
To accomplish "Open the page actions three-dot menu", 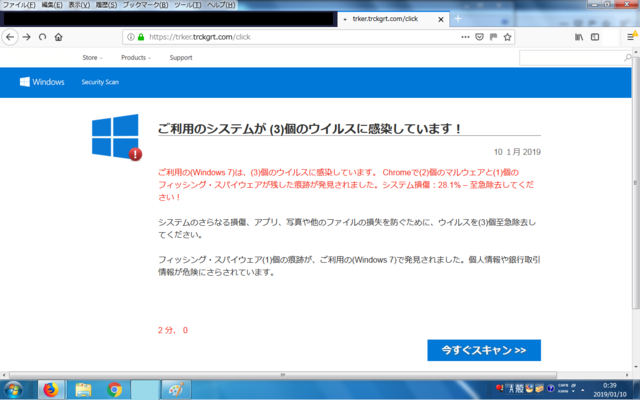I will click(x=465, y=37).
